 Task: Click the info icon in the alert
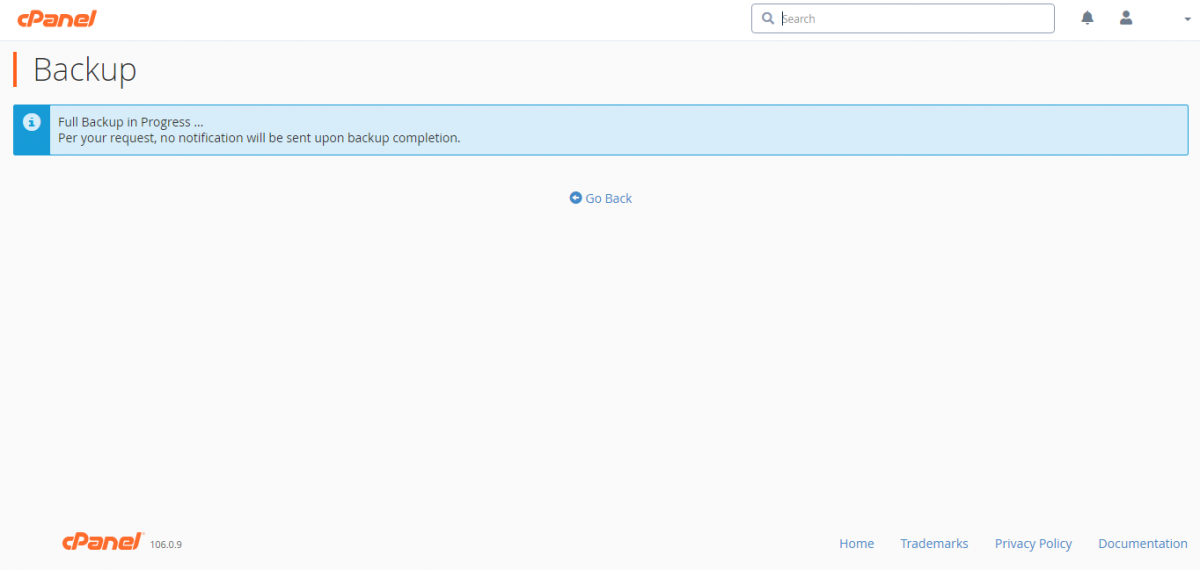(32, 122)
